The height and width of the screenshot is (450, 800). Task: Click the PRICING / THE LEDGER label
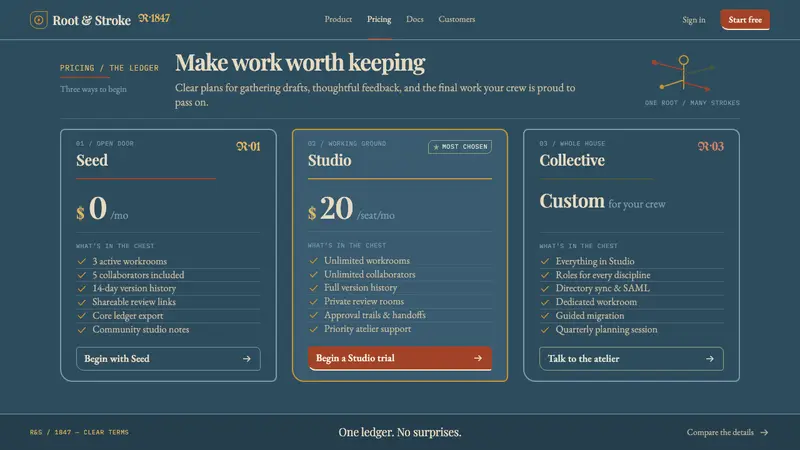tap(109, 68)
